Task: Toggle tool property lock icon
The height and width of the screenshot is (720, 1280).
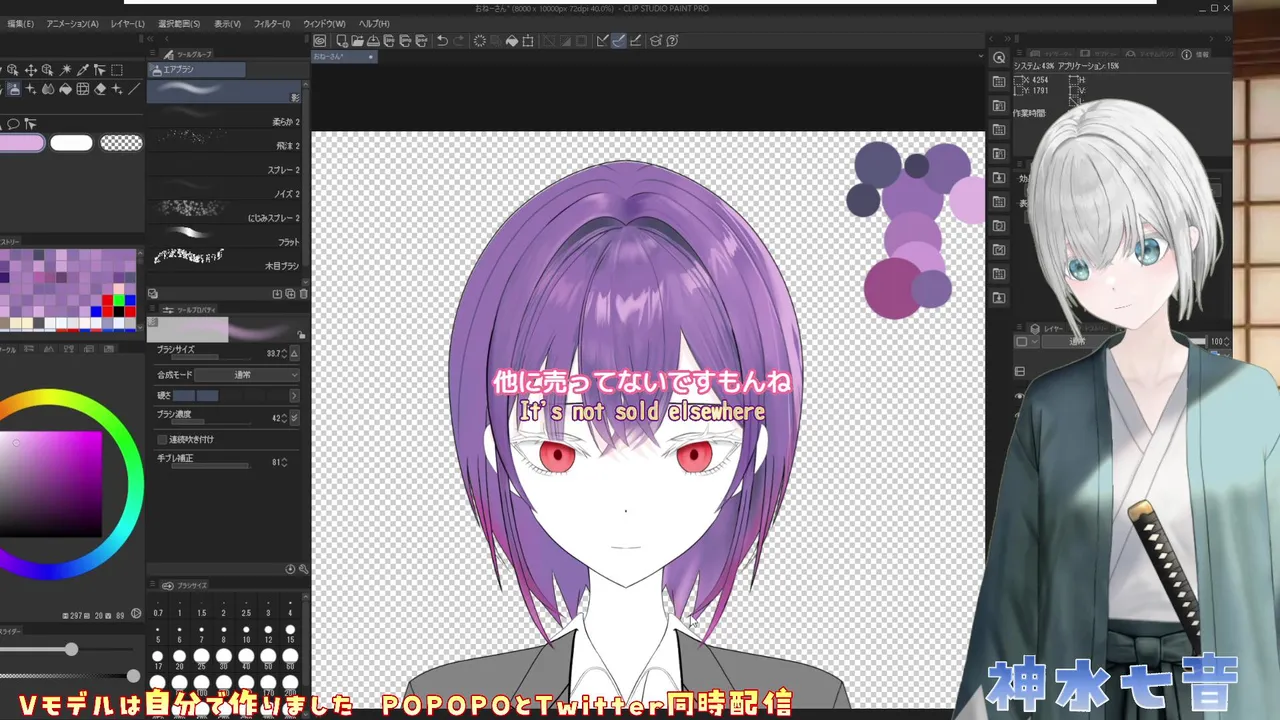Action: [301, 335]
